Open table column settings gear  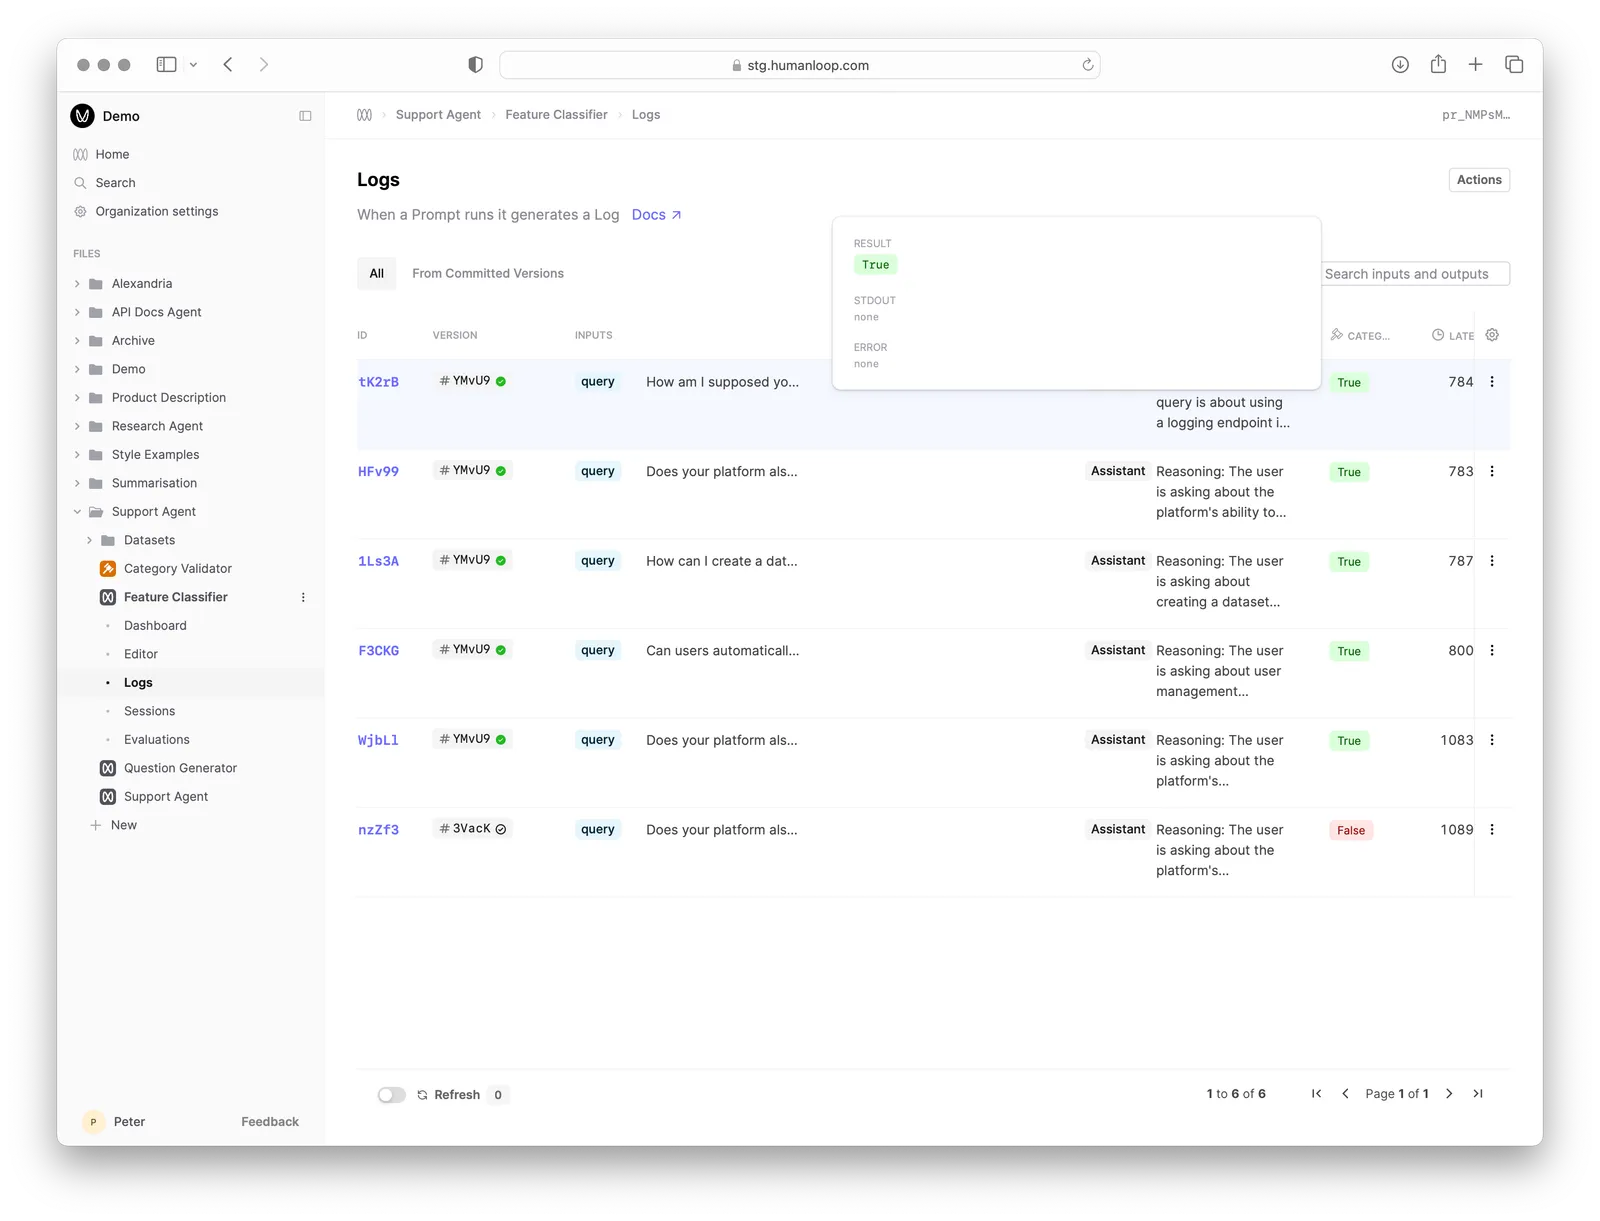click(1492, 335)
